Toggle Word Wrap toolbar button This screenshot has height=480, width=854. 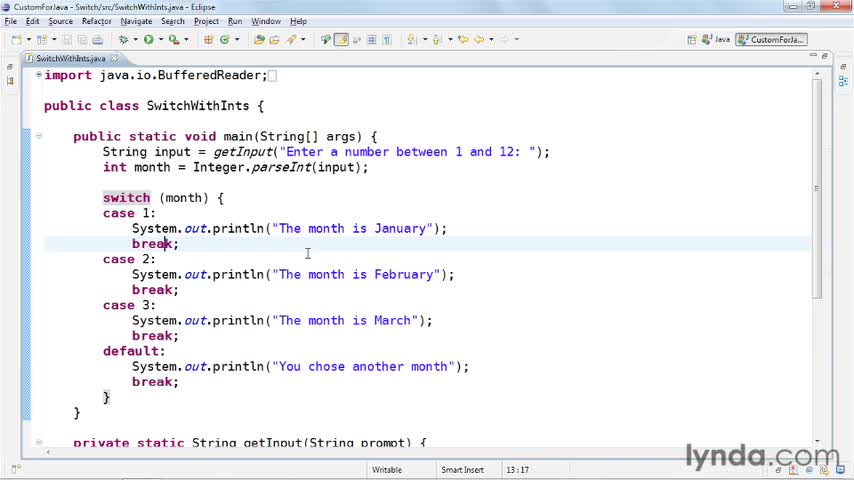point(357,40)
